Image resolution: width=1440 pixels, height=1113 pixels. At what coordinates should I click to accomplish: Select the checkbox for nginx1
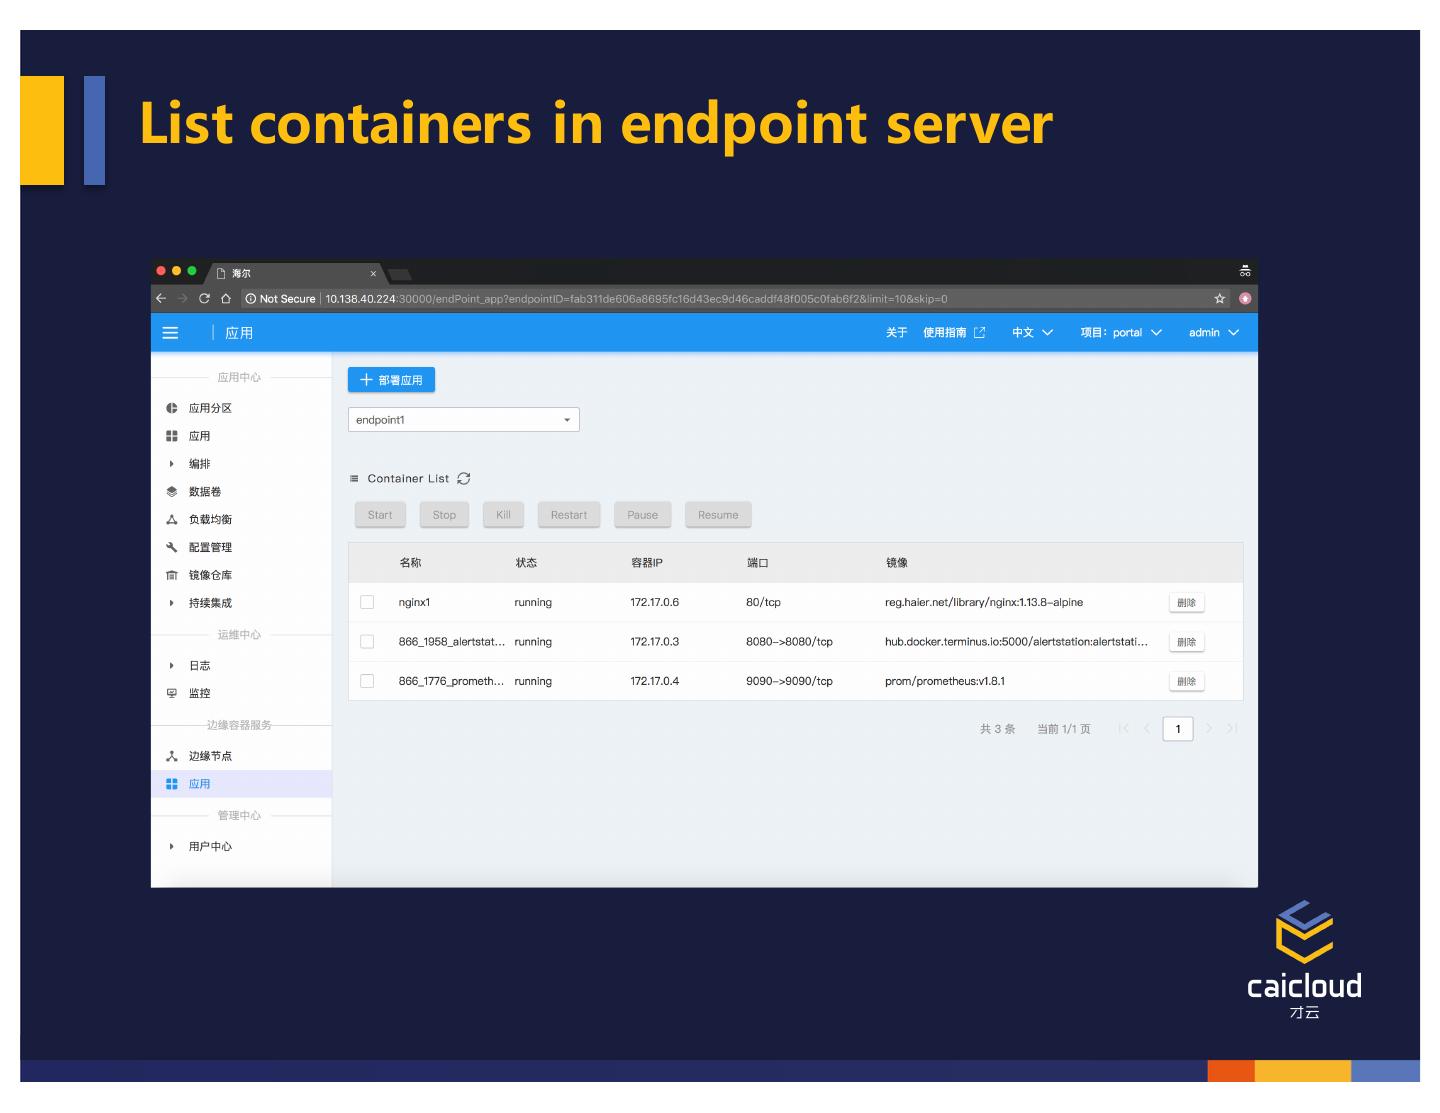point(367,602)
